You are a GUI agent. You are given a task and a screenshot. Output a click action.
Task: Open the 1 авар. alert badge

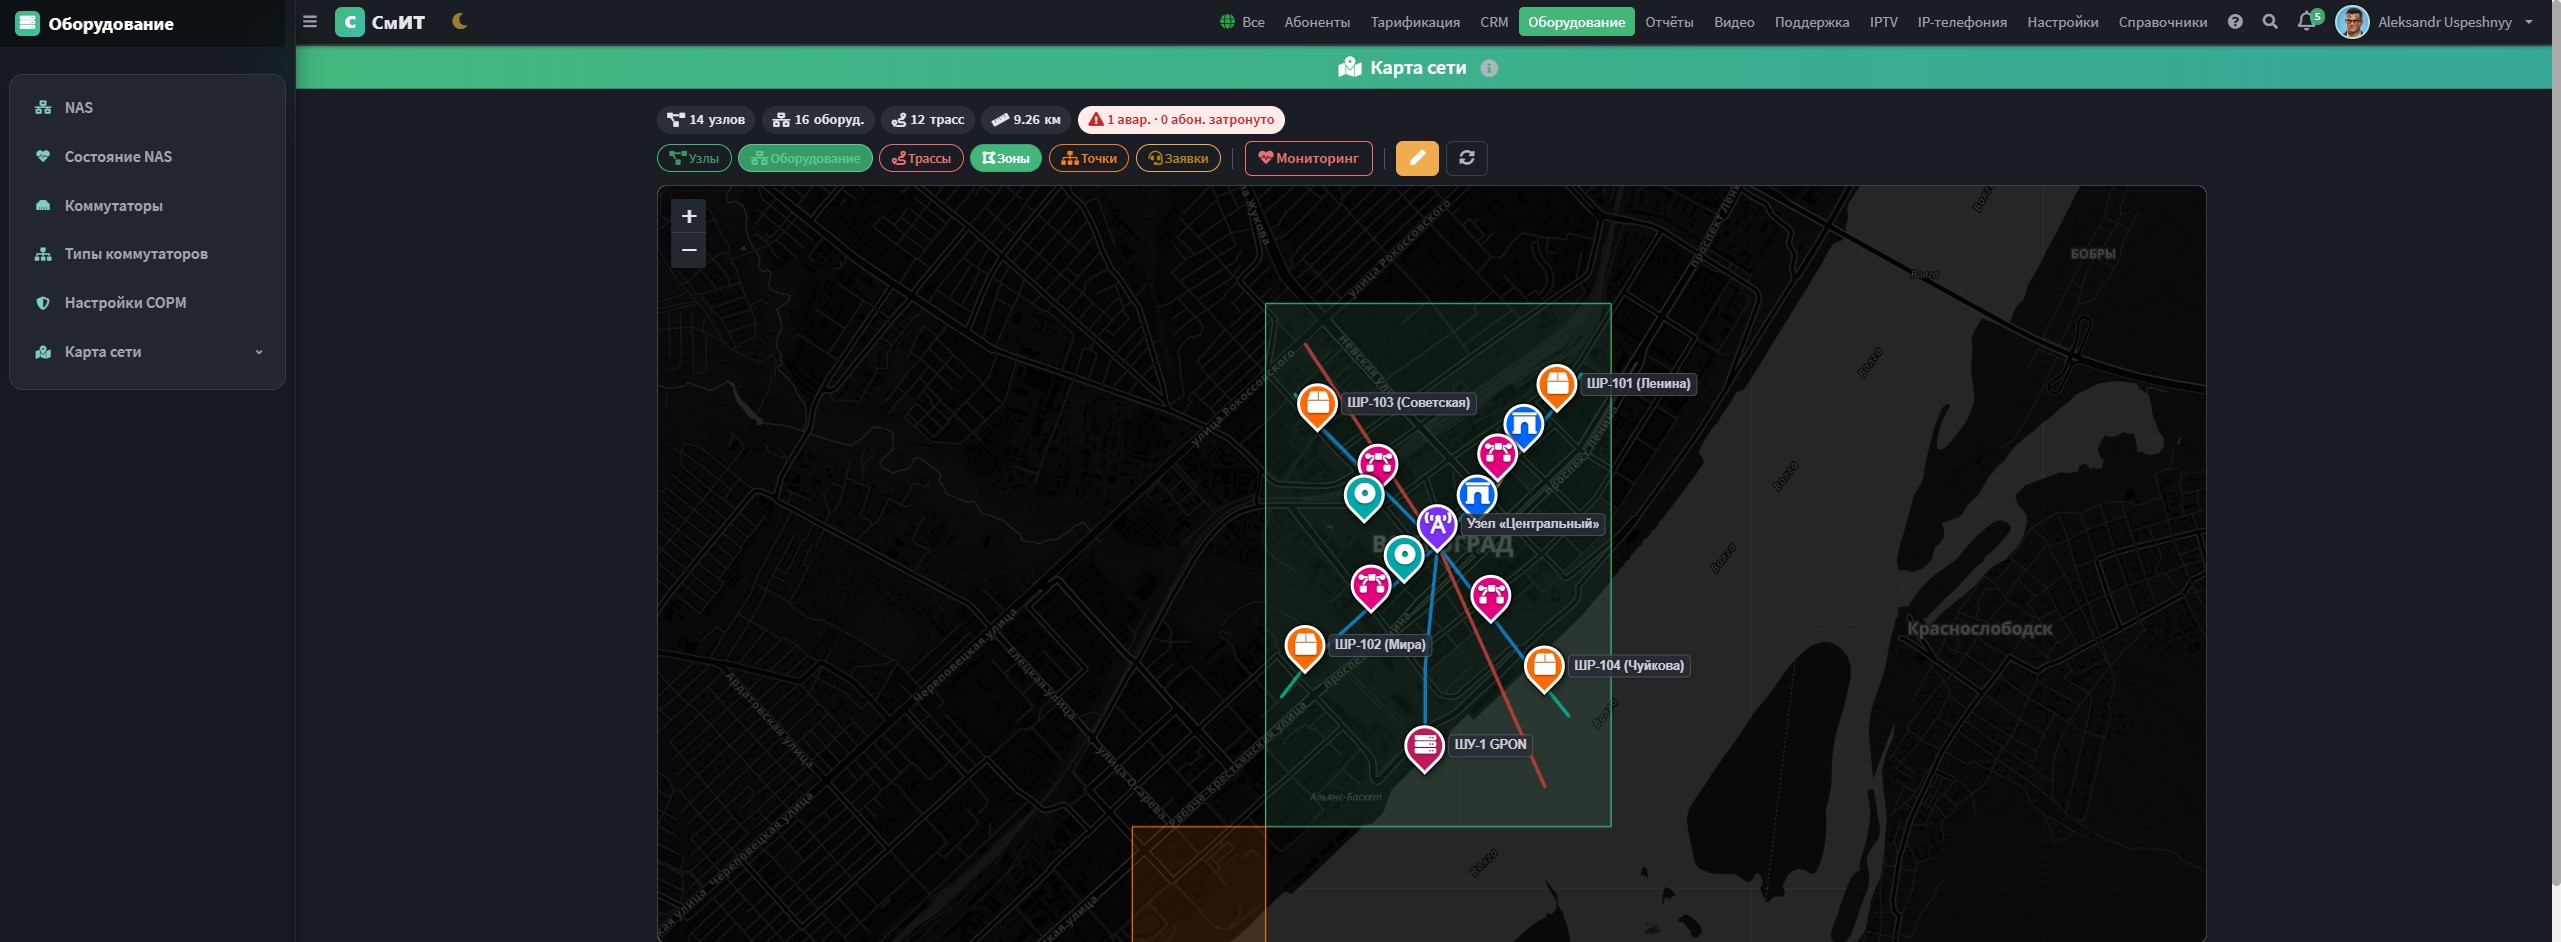tap(1181, 120)
